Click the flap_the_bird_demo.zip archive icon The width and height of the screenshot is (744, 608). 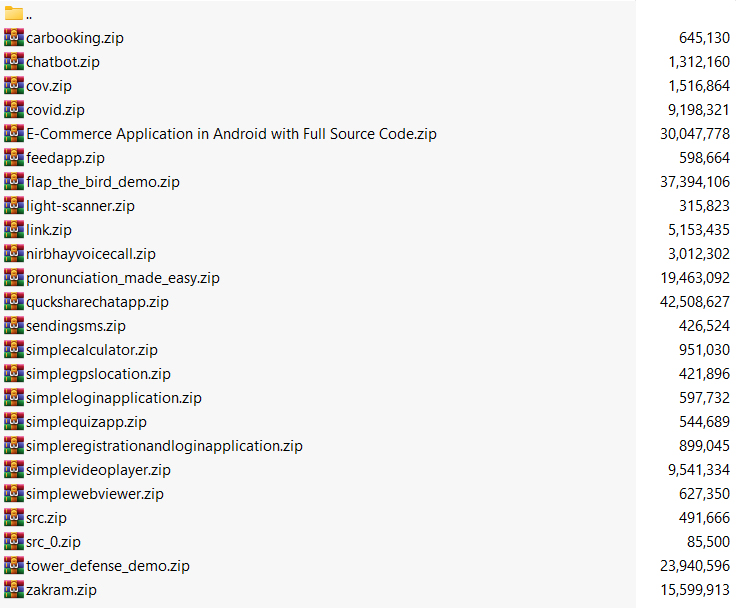pyautogui.click(x=14, y=182)
